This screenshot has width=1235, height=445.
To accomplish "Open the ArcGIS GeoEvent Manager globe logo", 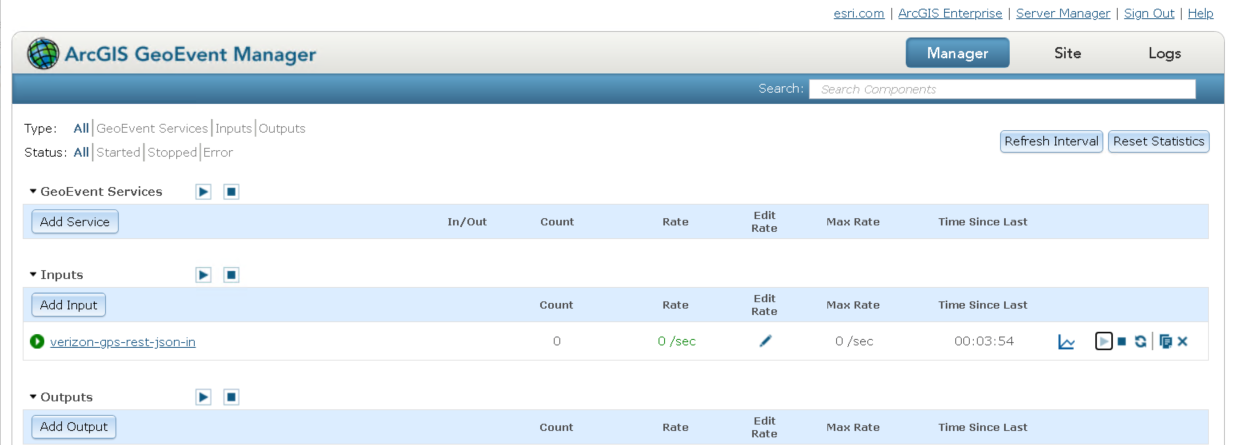I will click(x=42, y=53).
